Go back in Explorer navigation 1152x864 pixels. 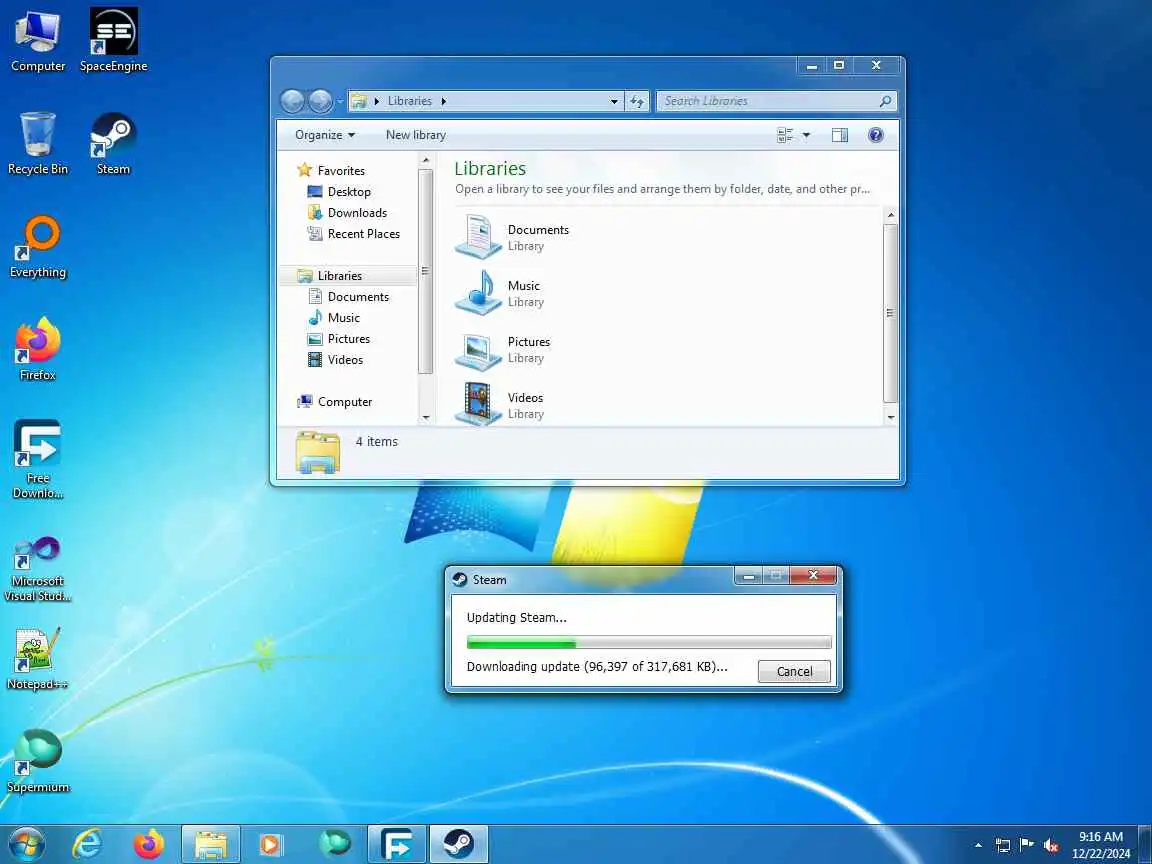(292, 101)
